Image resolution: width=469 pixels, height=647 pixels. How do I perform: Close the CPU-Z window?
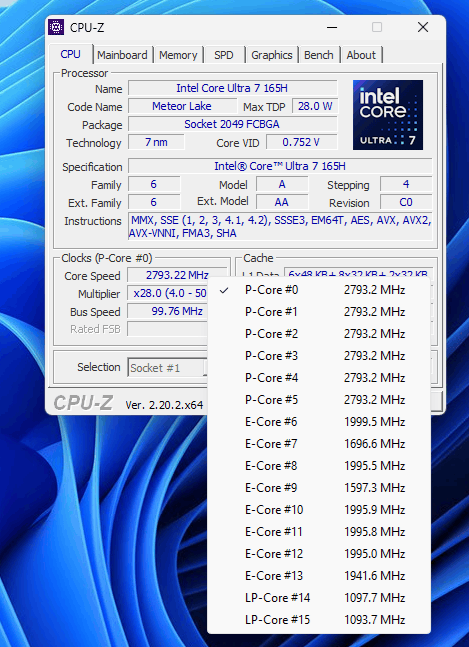pos(423,28)
